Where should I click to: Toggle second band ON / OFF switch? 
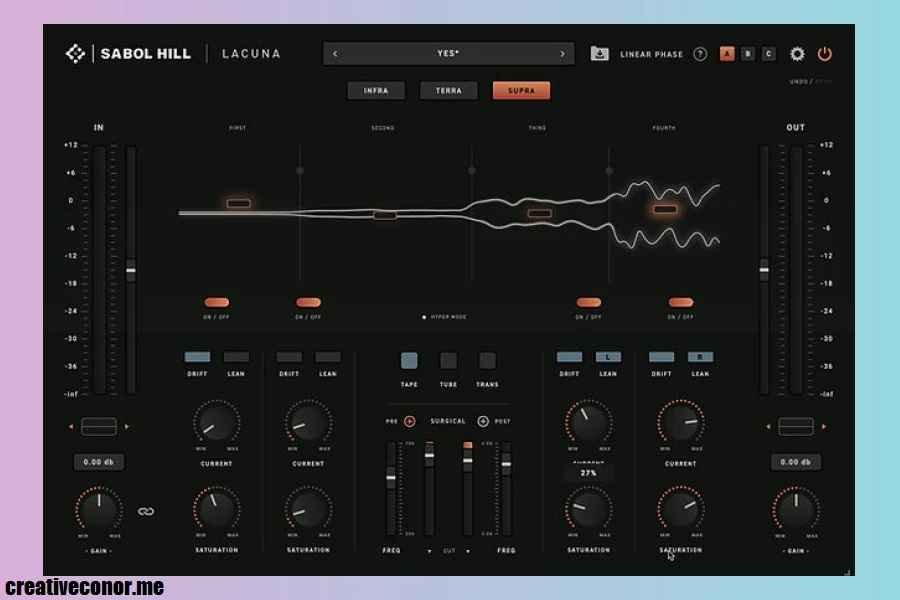click(308, 302)
